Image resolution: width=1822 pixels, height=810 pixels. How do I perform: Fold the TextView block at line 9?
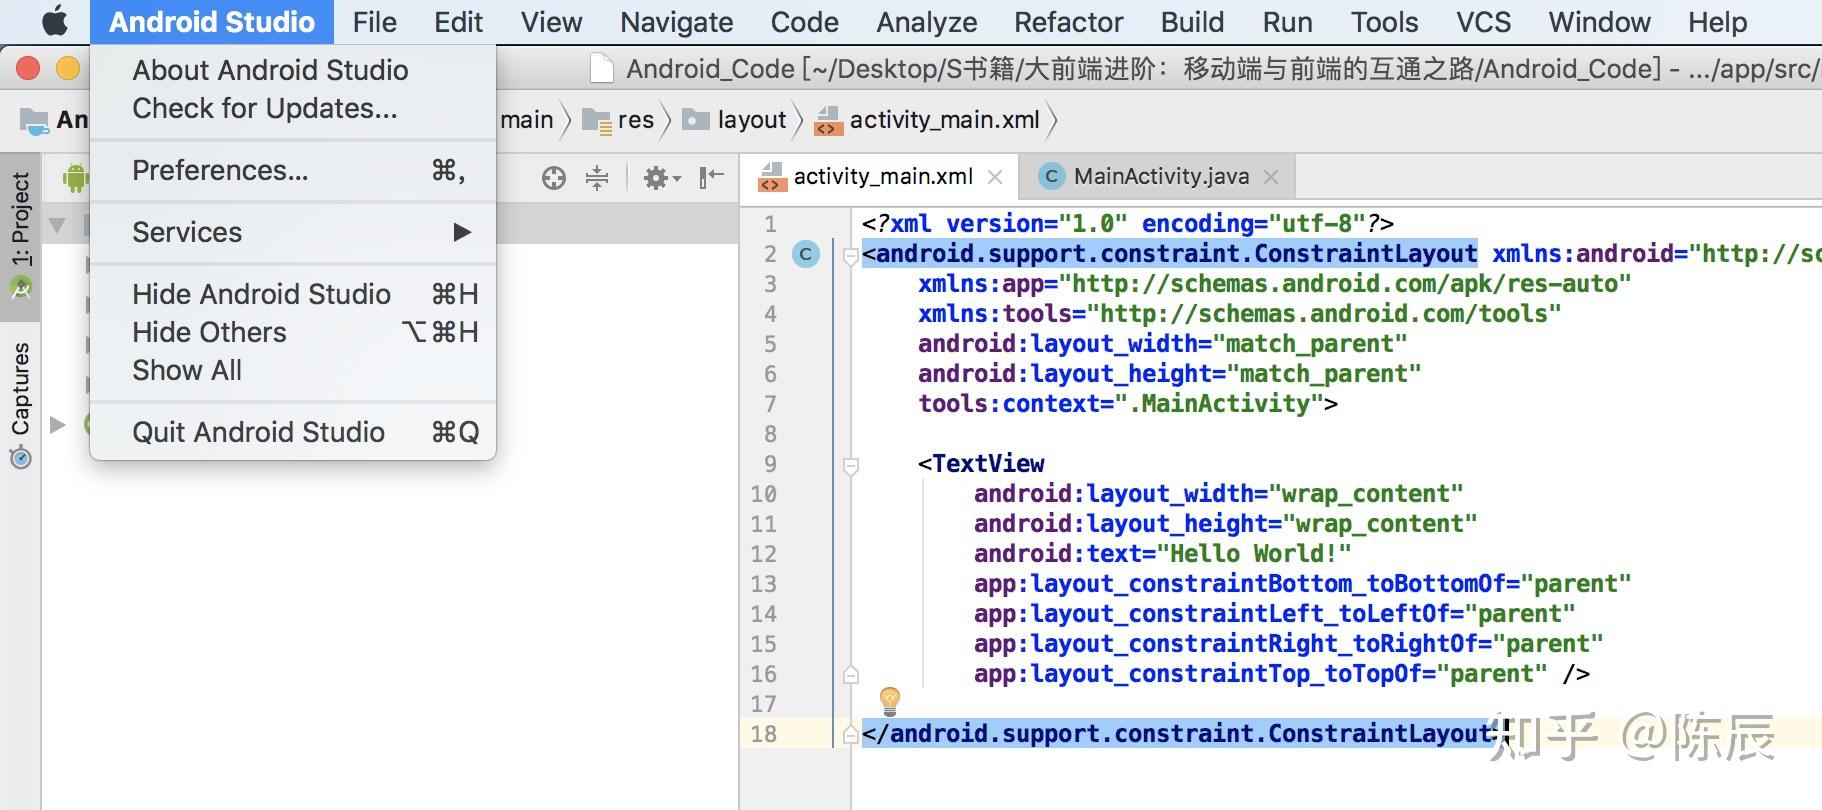coord(850,466)
